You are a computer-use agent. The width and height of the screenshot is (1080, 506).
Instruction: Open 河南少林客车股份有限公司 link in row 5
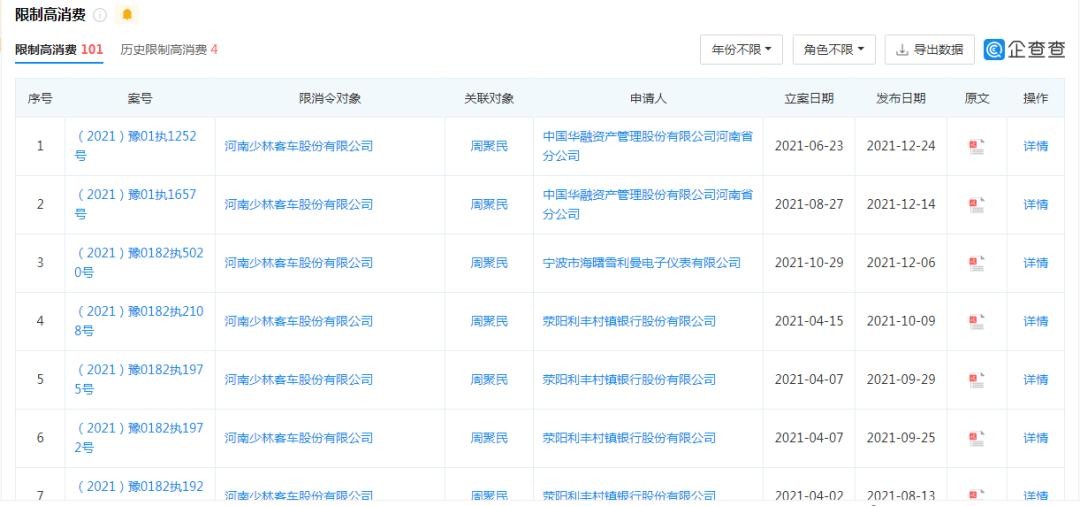298,380
